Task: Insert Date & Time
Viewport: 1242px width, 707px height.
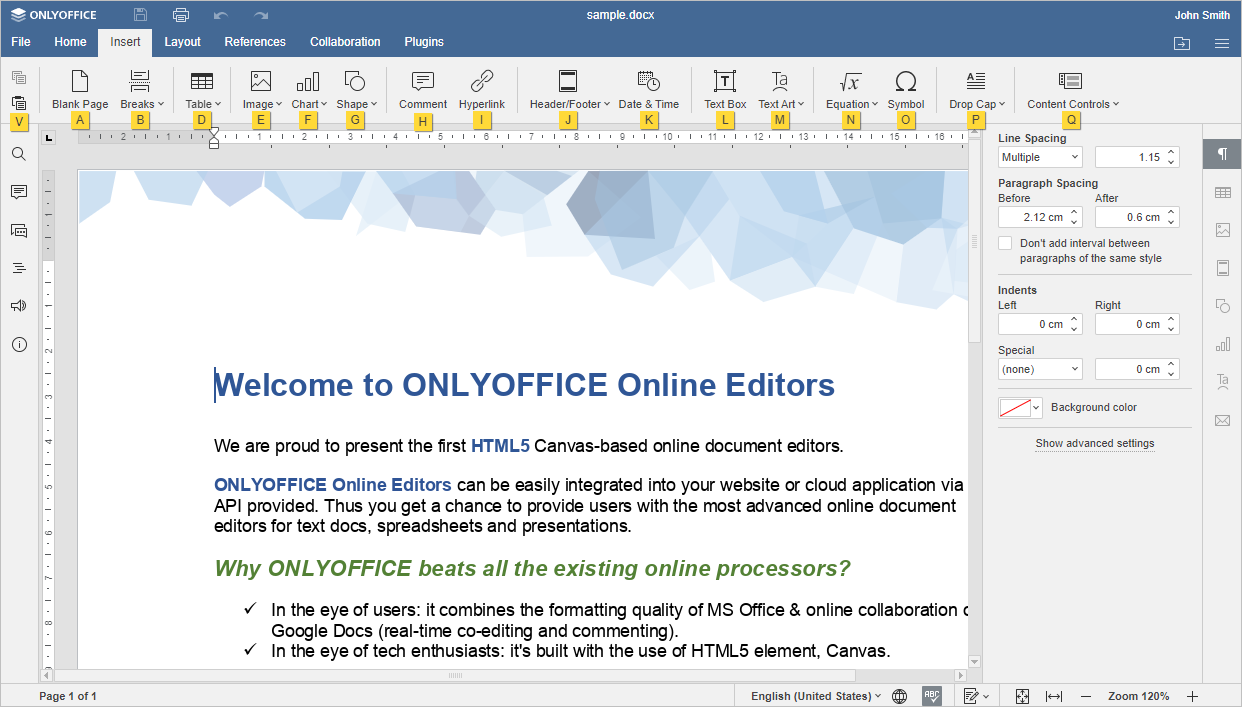Action: click(648, 90)
